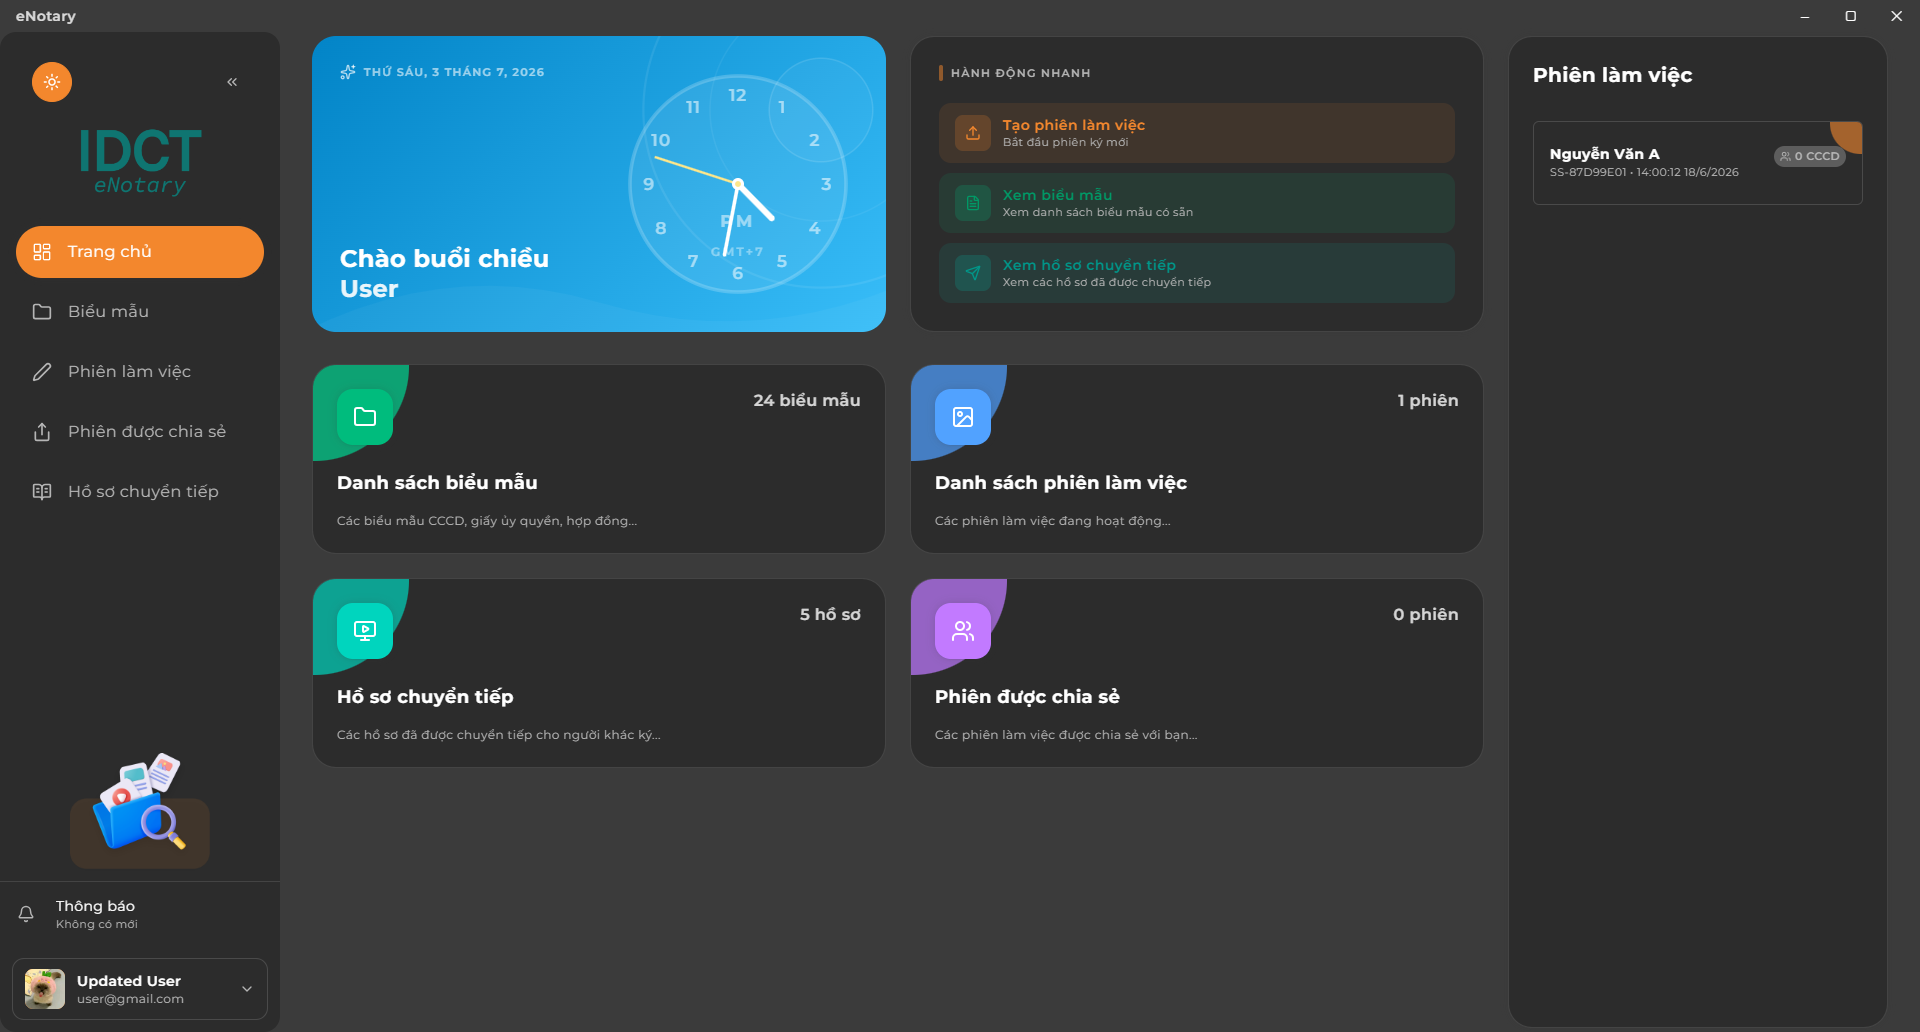1920x1032 pixels.
Task: Toggle the light/dark theme sun icon
Action: coord(52,82)
